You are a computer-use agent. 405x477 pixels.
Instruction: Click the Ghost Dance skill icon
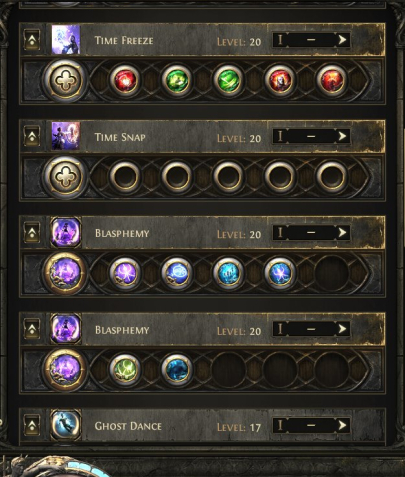[66, 424]
